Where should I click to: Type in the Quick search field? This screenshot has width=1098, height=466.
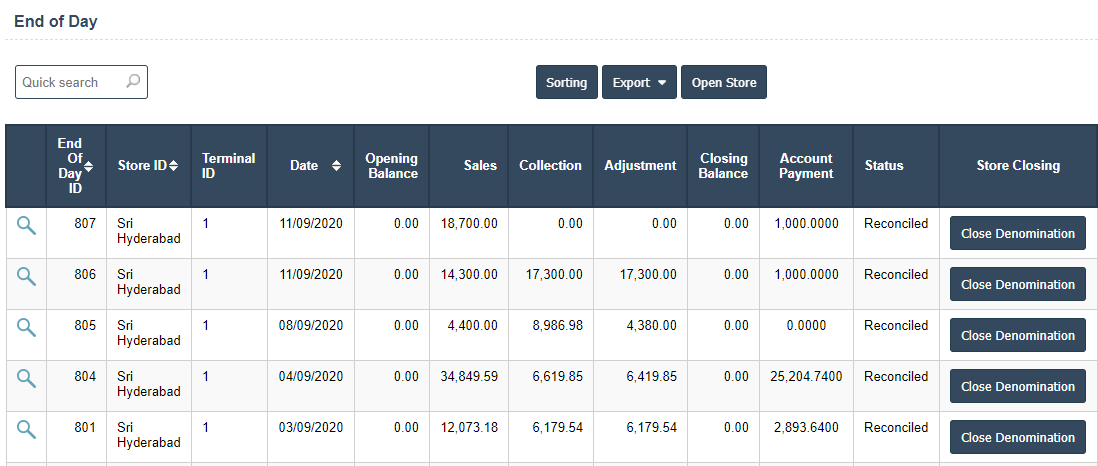tap(70, 83)
